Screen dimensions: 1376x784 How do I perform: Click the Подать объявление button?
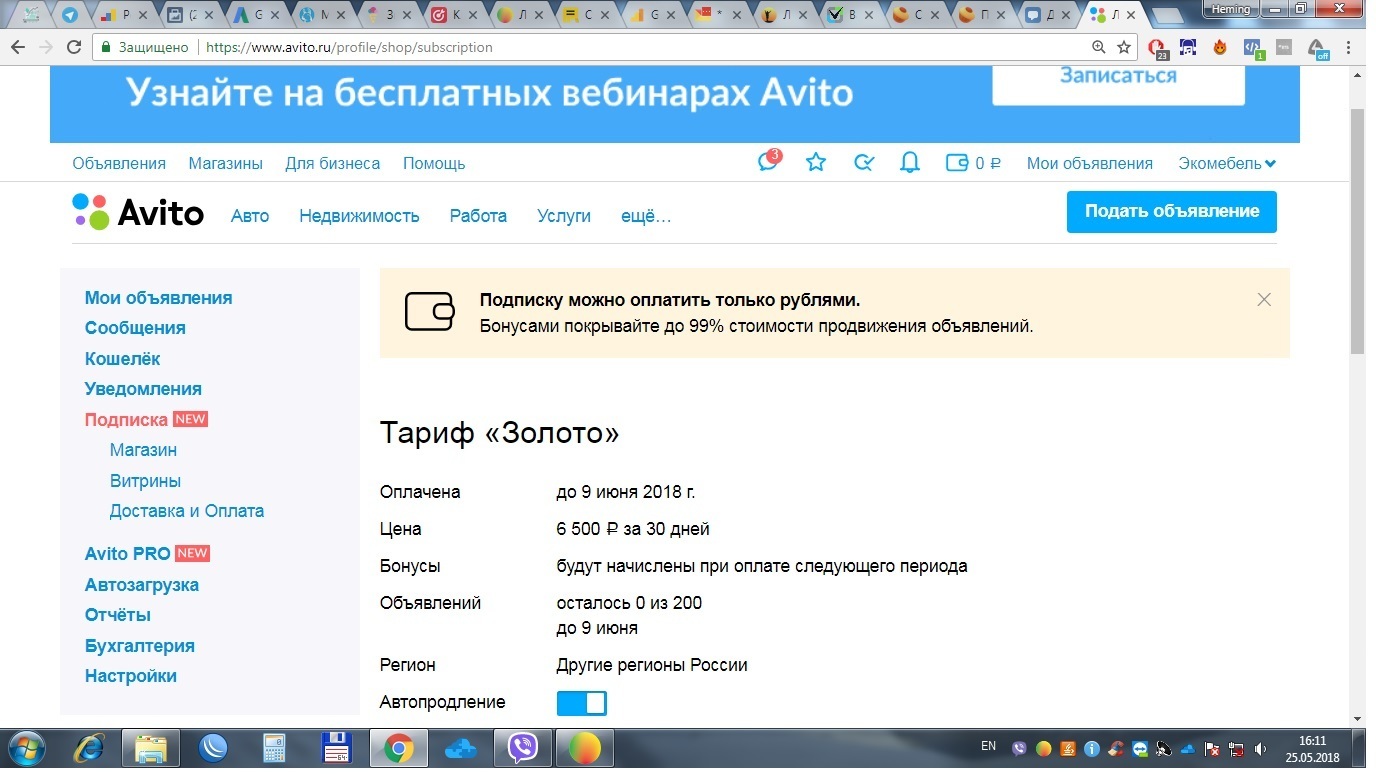pyautogui.click(x=1172, y=212)
